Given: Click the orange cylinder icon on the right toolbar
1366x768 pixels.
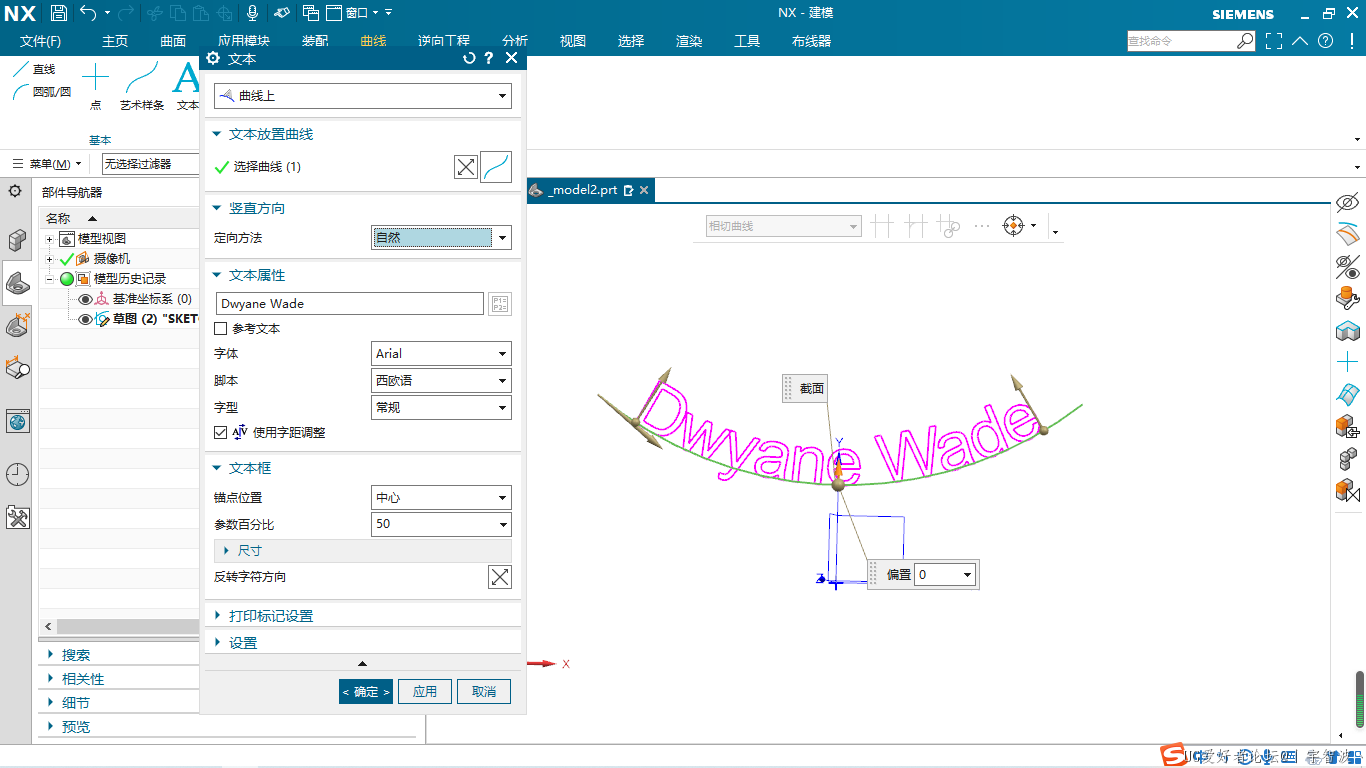Looking at the screenshot, I should 1348,297.
